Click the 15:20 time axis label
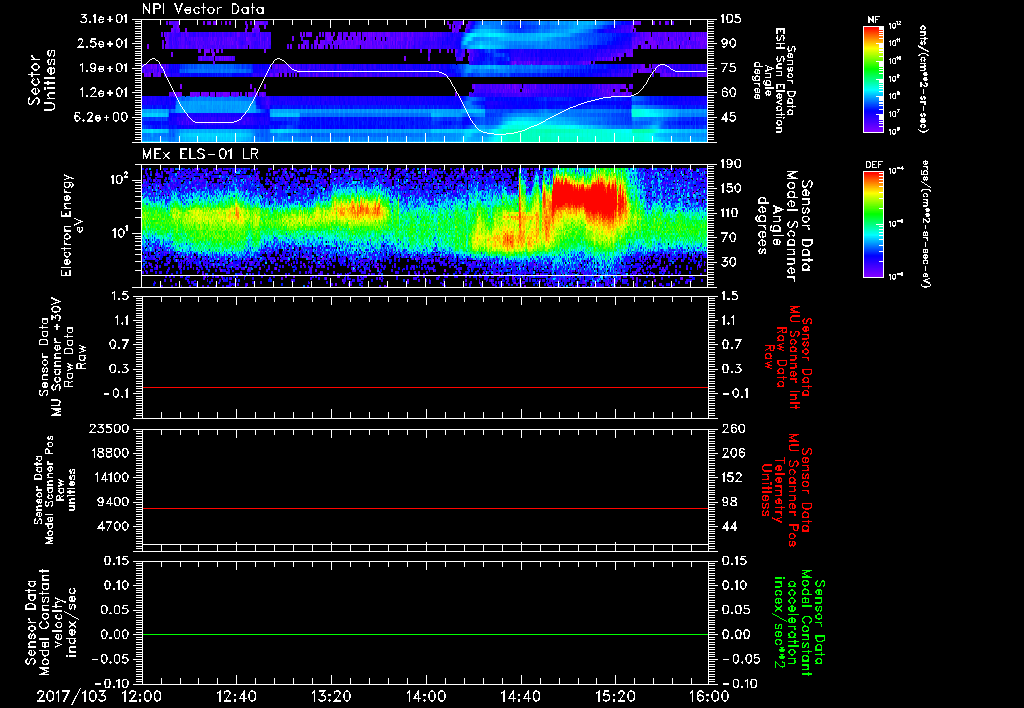This screenshot has height=708, width=1024. (615, 695)
